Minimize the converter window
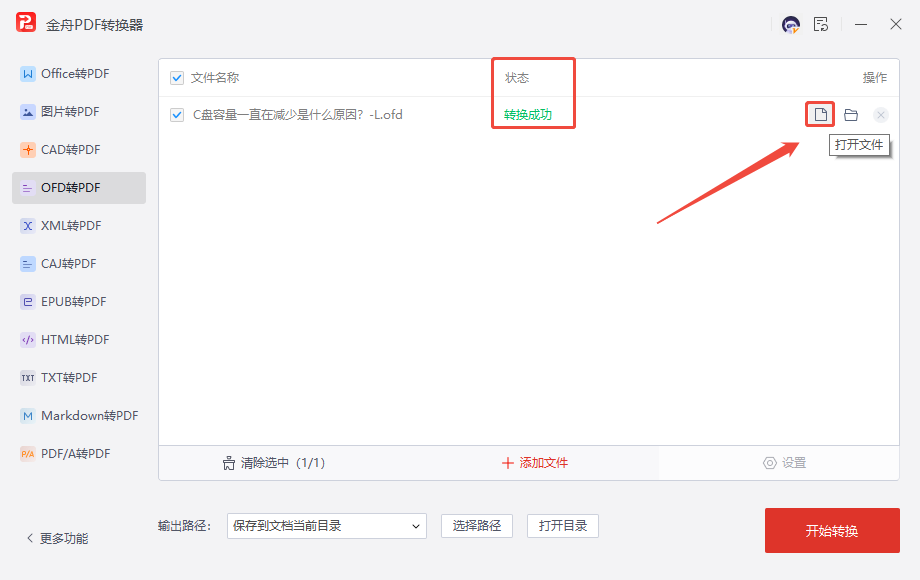The height and width of the screenshot is (580, 920). pyautogui.click(x=861, y=25)
